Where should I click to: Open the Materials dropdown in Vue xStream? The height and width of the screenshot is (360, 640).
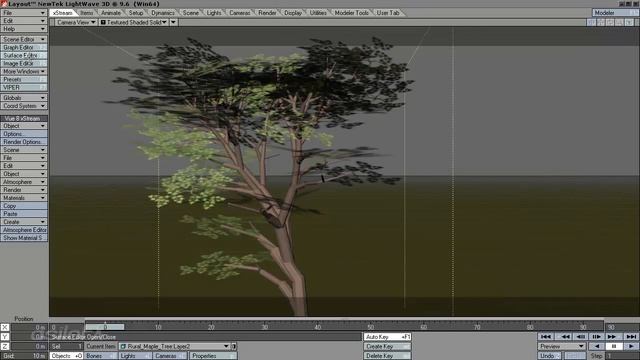click(24, 198)
